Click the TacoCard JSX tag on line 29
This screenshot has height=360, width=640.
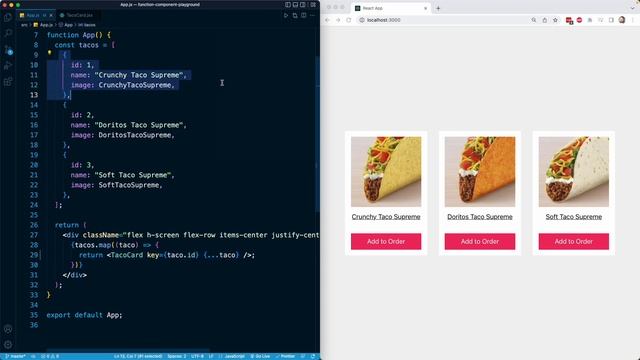pos(127,255)
